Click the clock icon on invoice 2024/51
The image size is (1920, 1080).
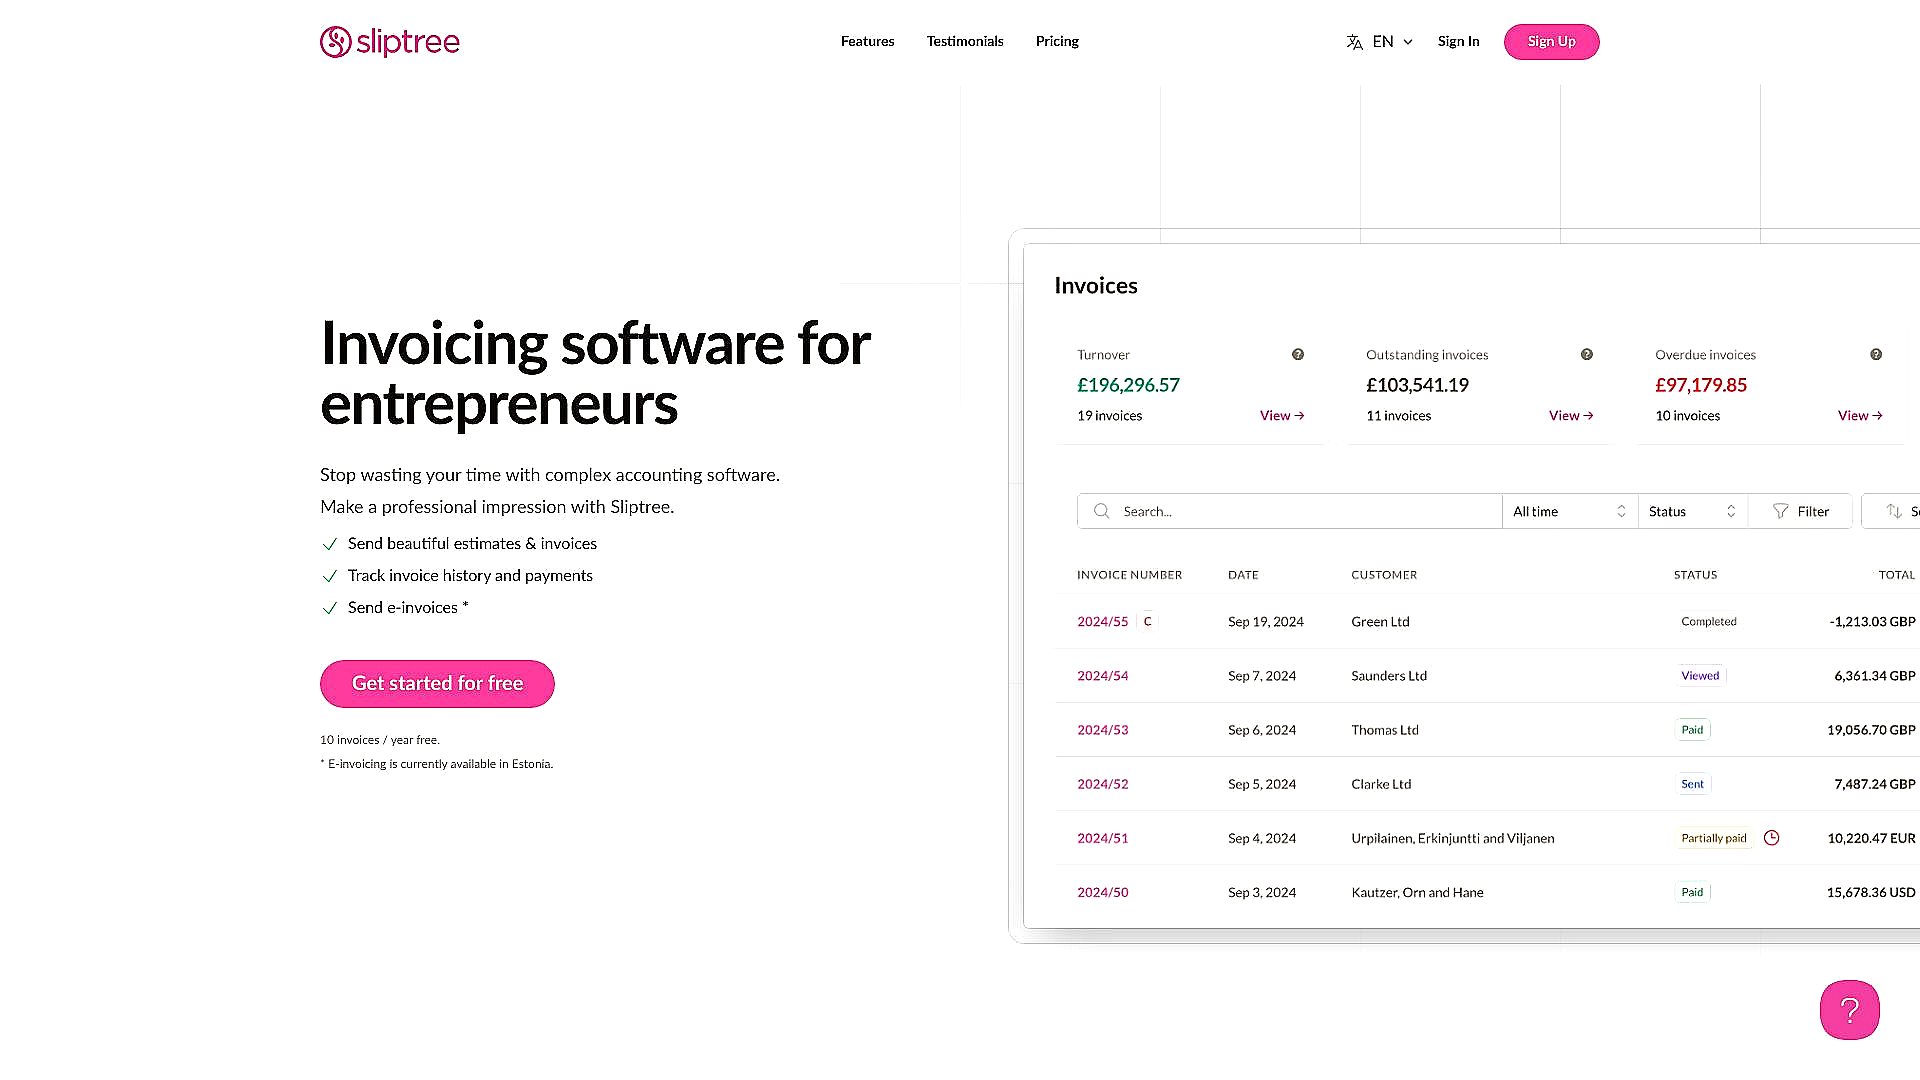tap(1772, 838)
